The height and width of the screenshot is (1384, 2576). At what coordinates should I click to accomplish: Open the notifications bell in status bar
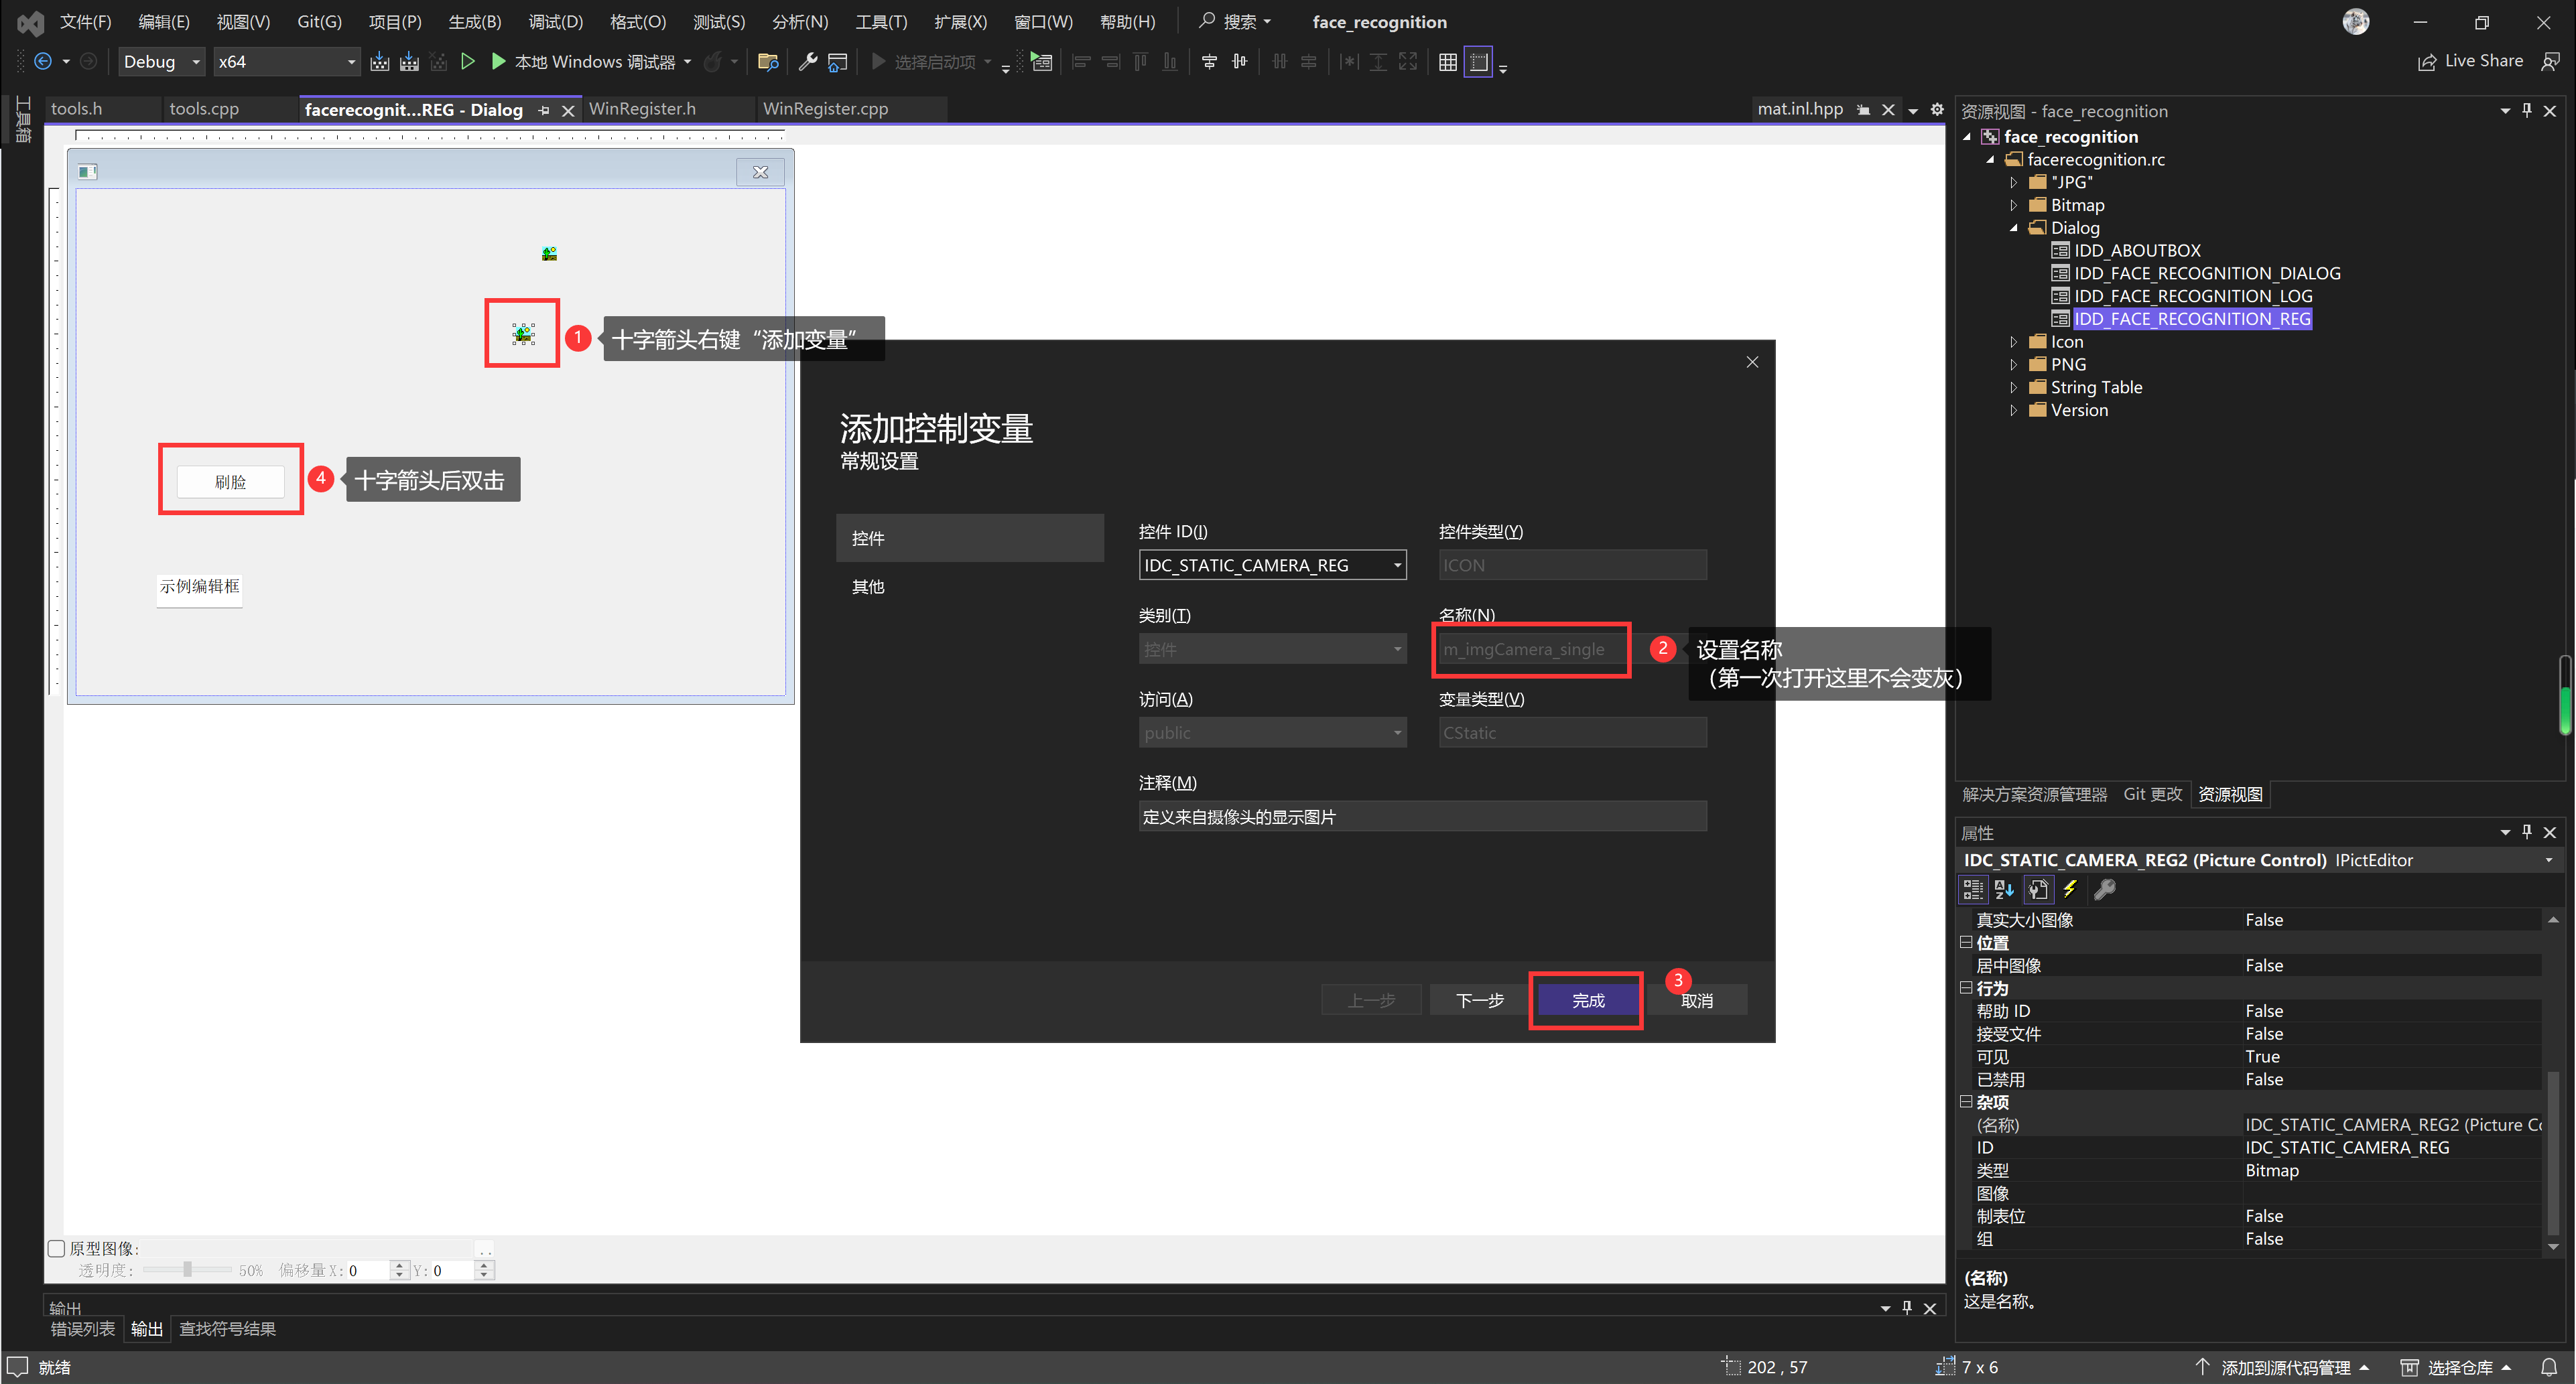(x=2549, y=1367)
